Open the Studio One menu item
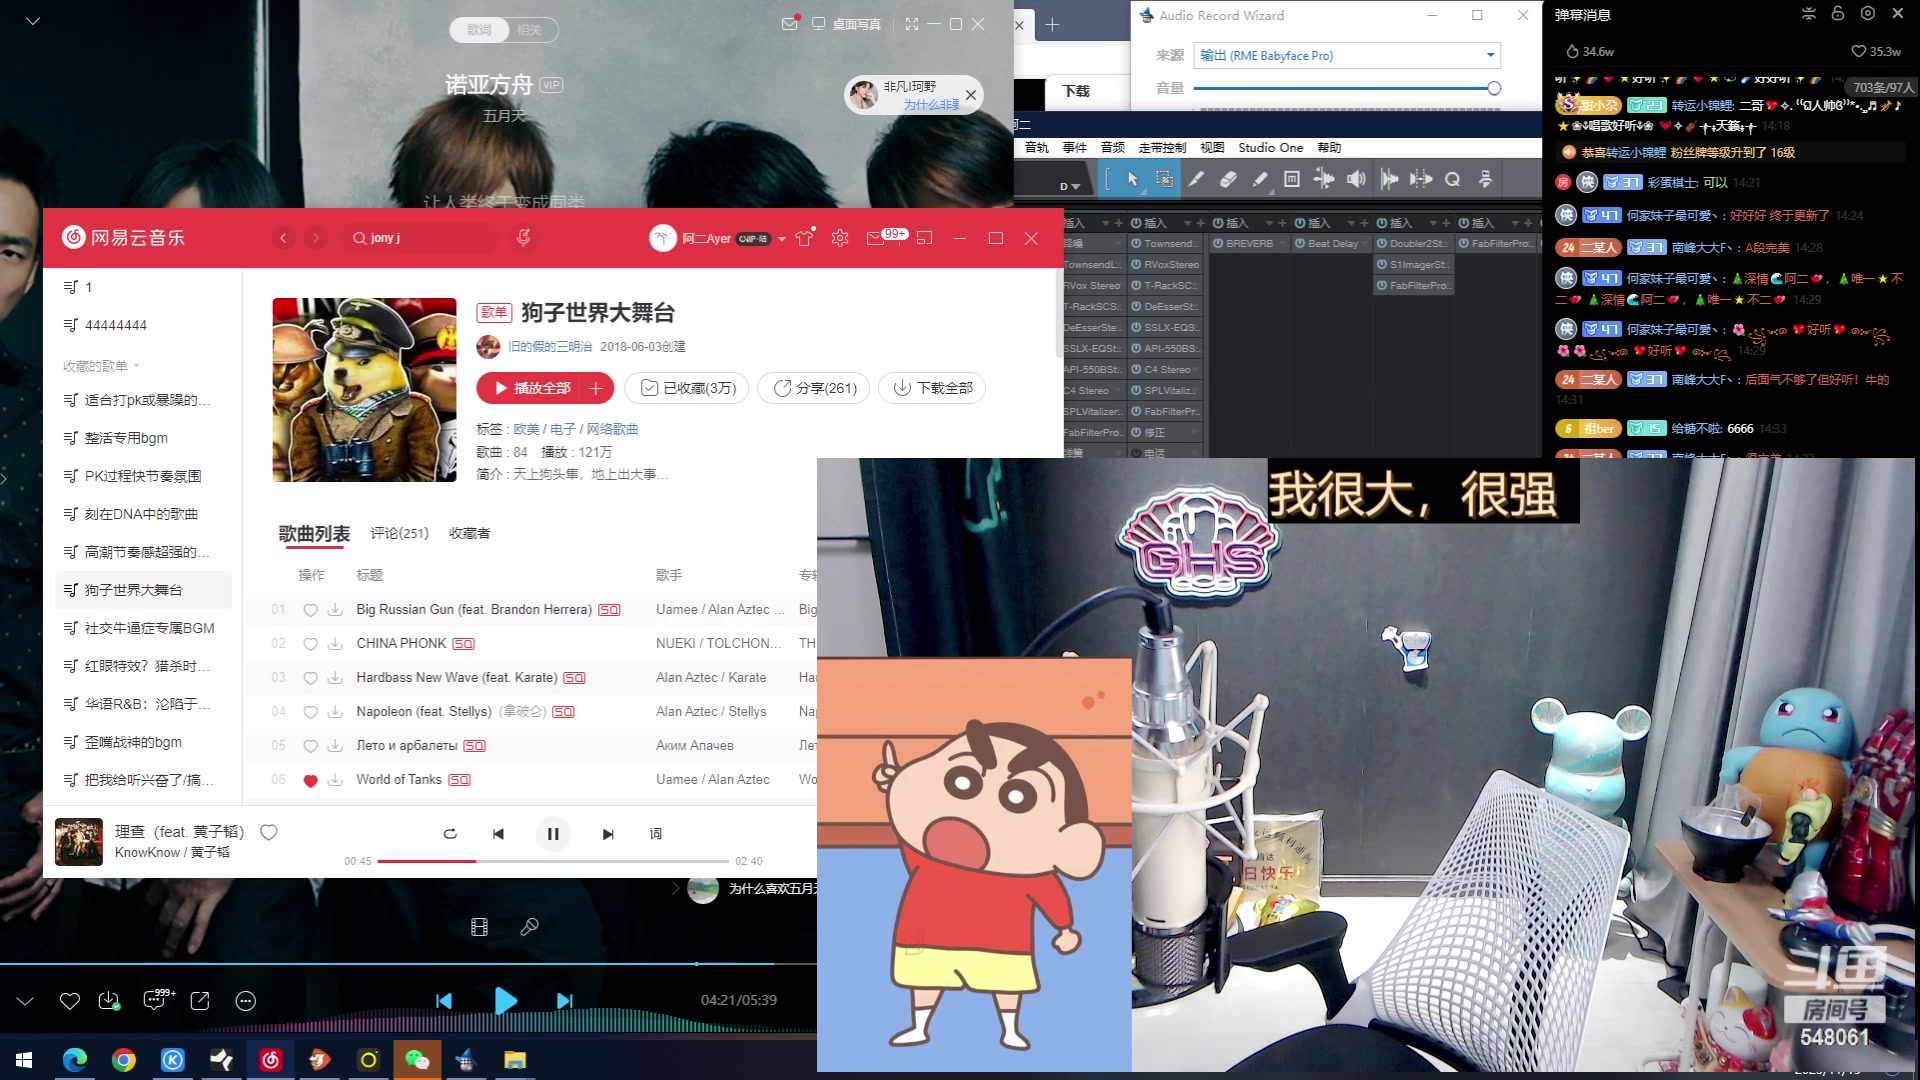Screen dimensions: 1920x1080 (x=1270, y=148)
